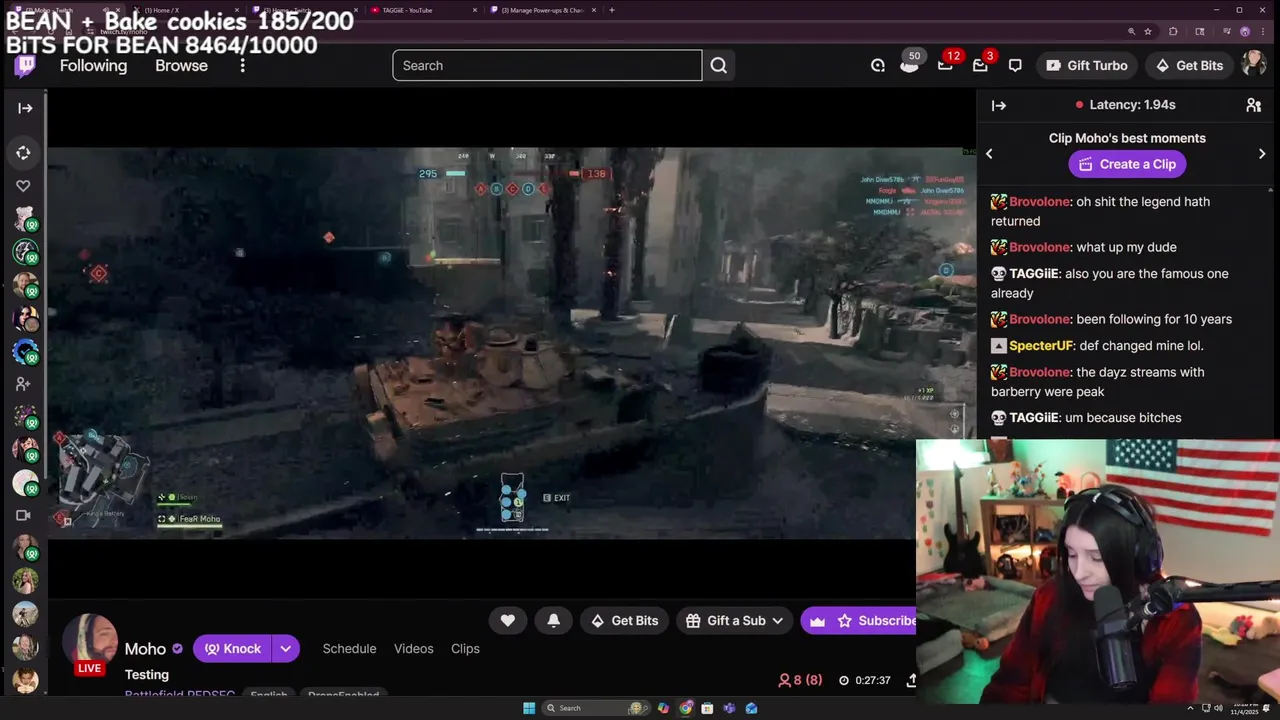
Task: Show the previous chat banner with the left arrow
Action: 989,154
